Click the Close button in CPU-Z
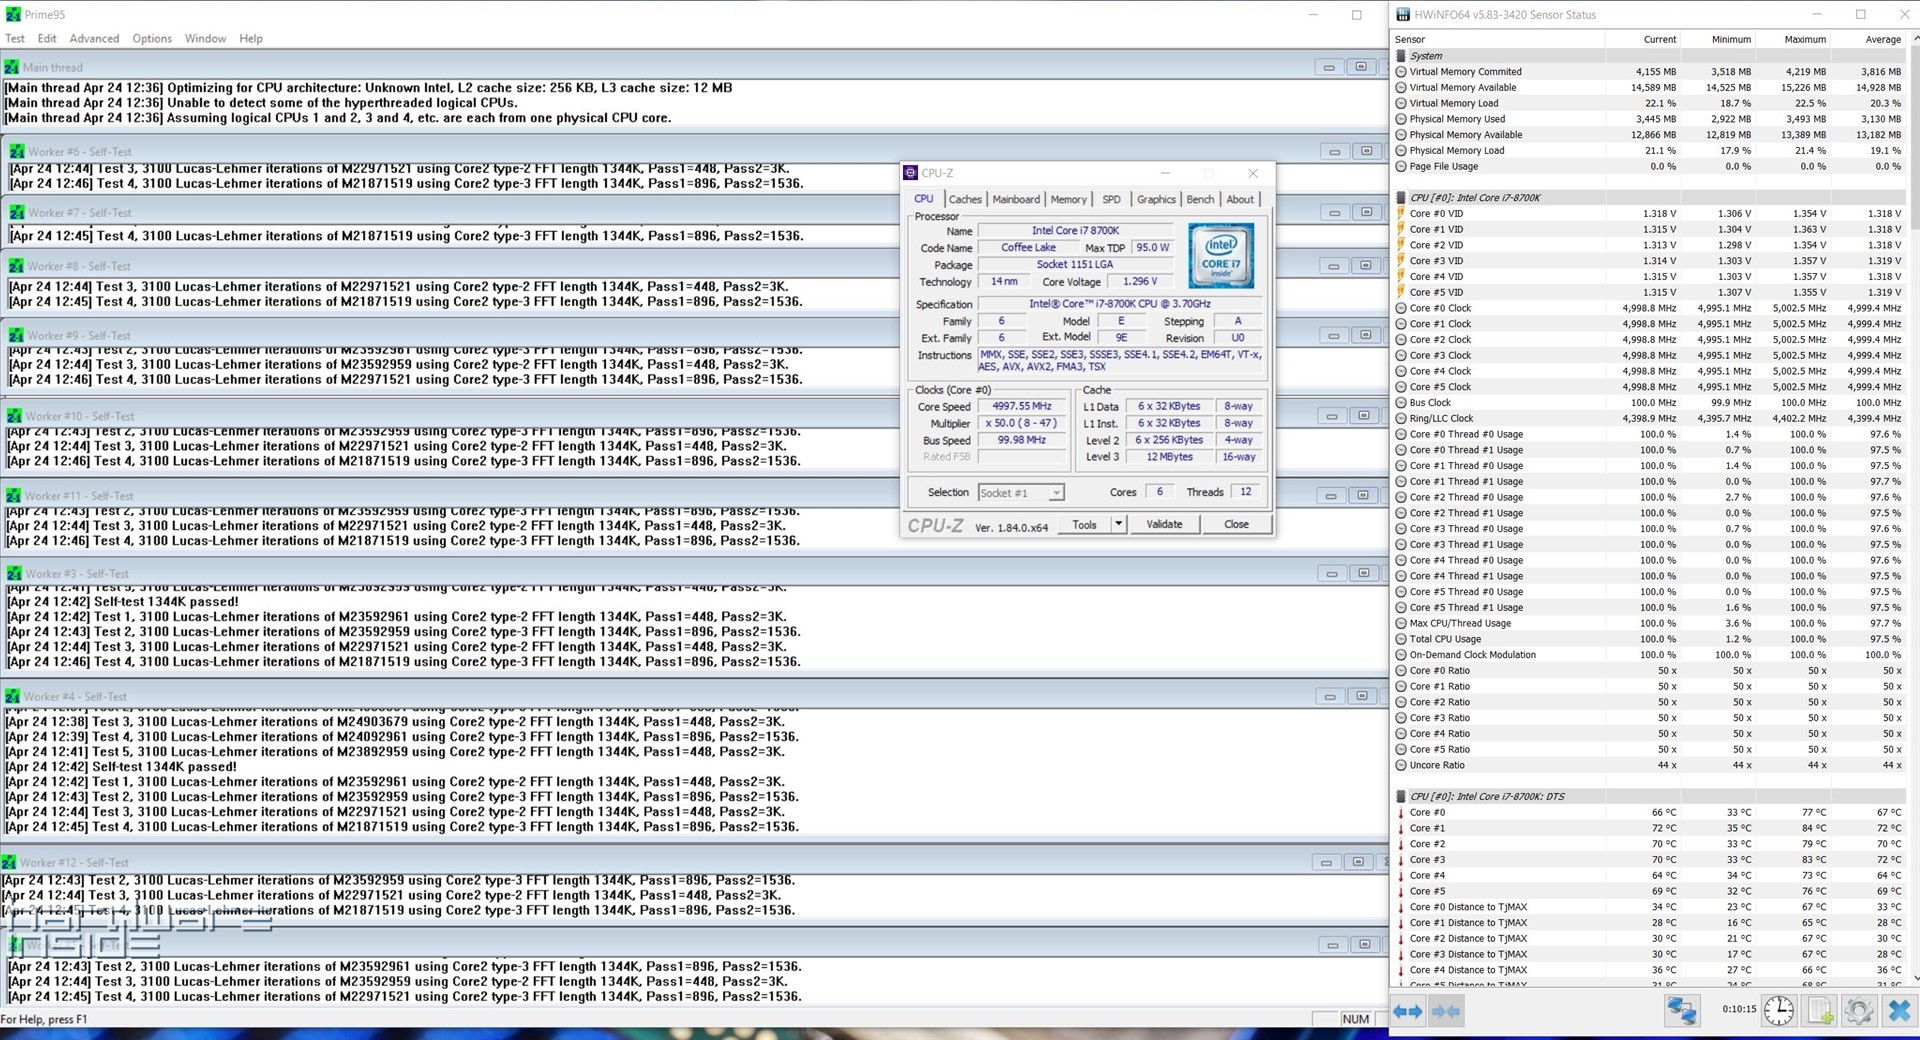The image size is (1920, 1040). point(1236,524)
